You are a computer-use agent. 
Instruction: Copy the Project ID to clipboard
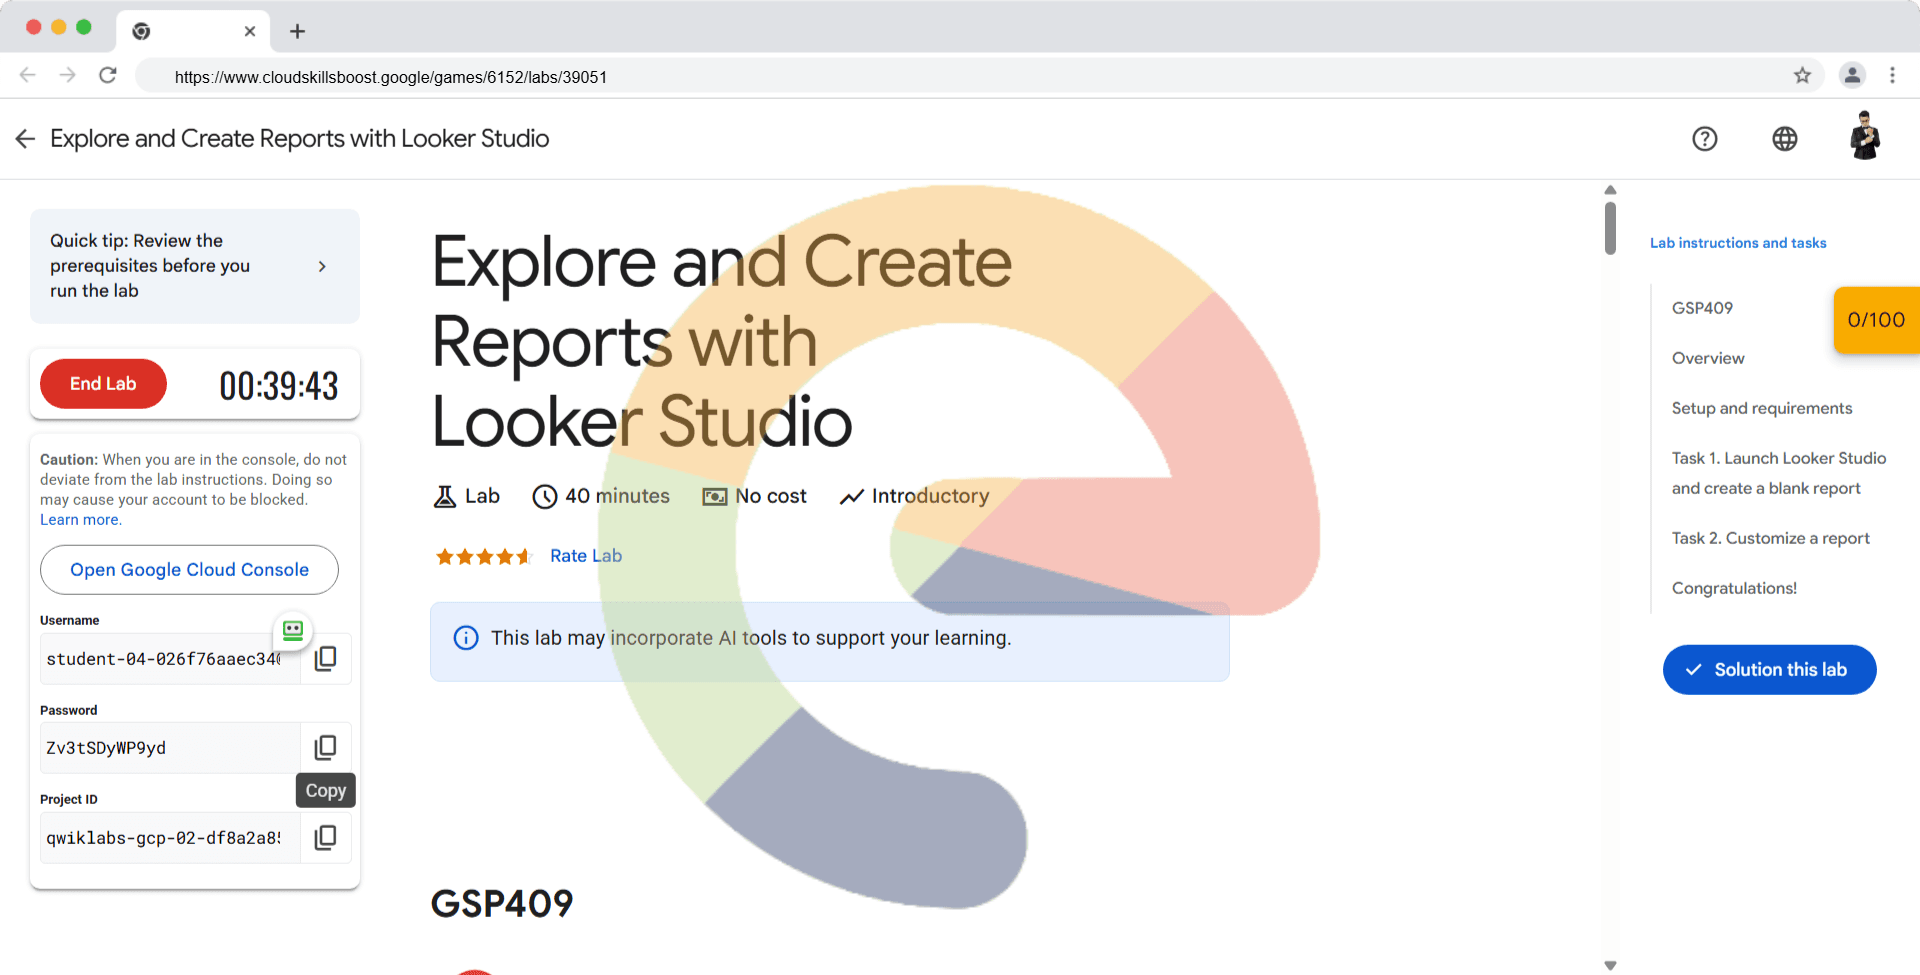(x=325, y=838)
